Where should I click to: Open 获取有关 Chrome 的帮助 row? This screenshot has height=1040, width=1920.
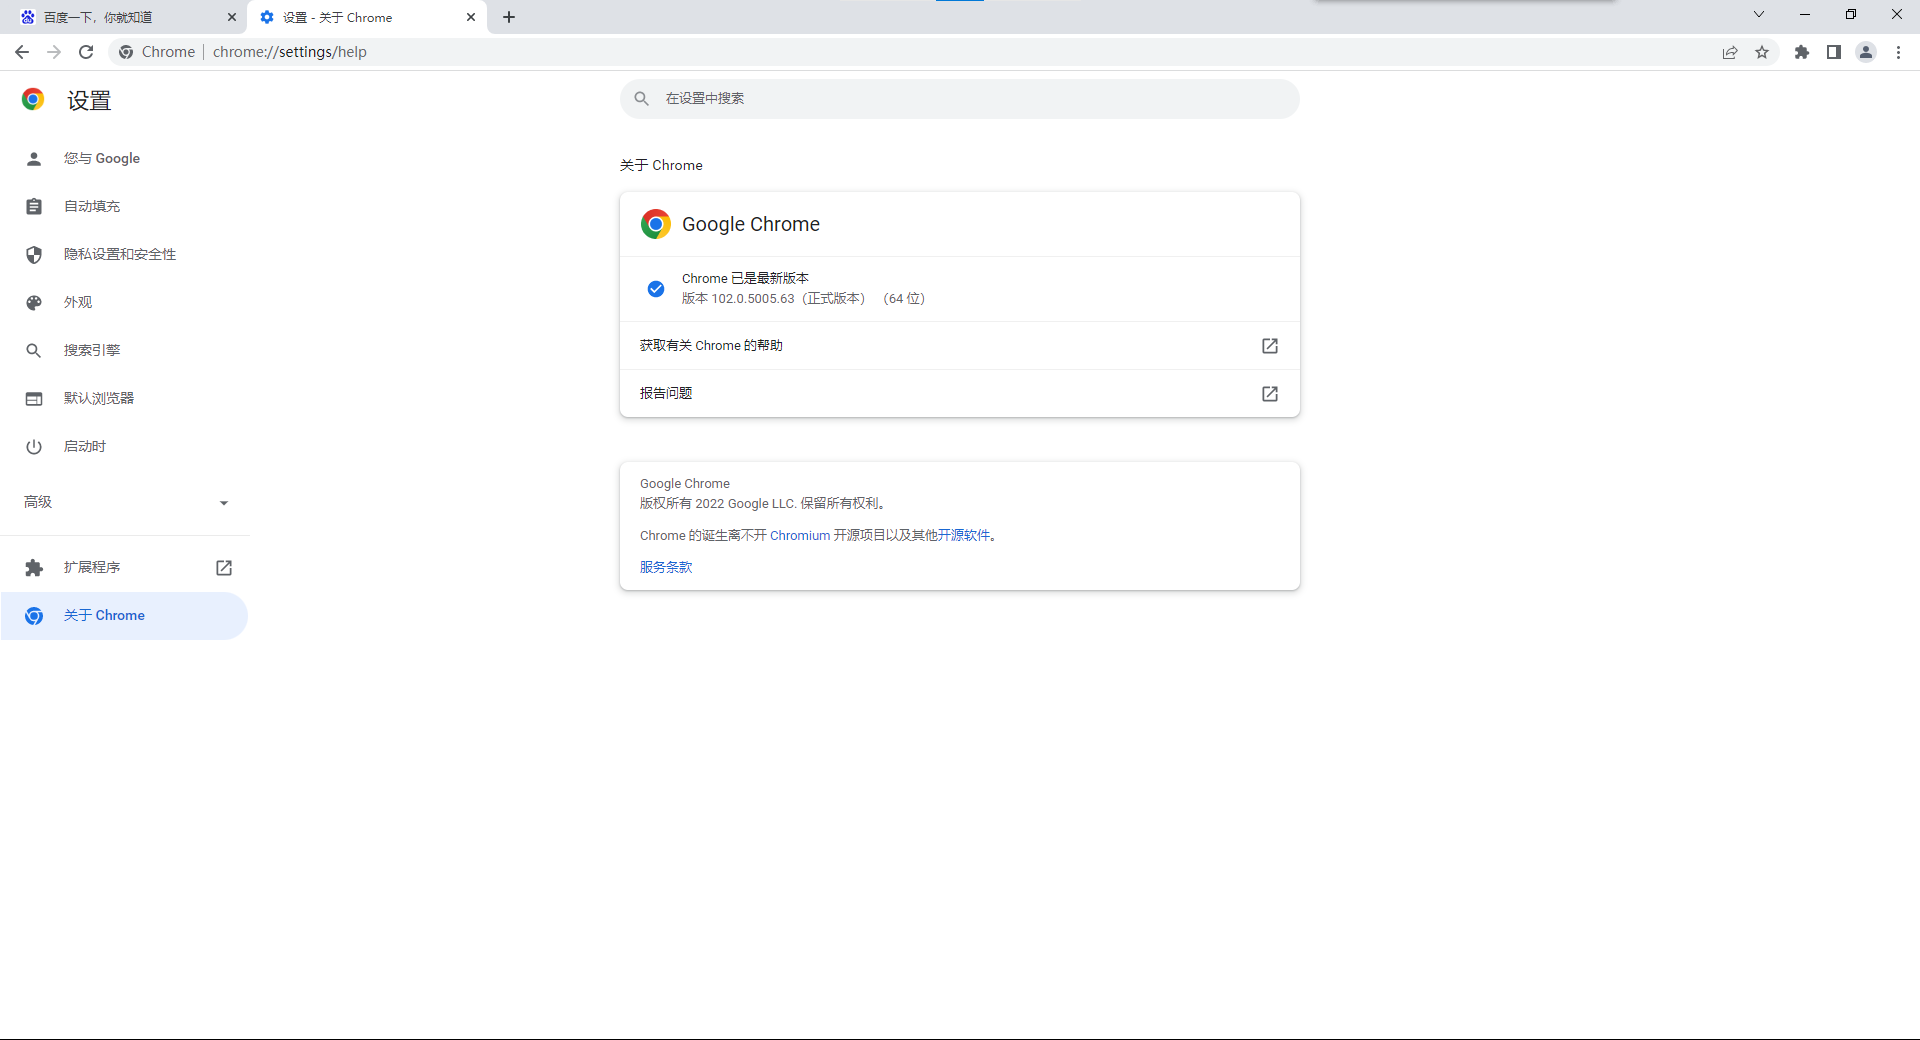960,346
